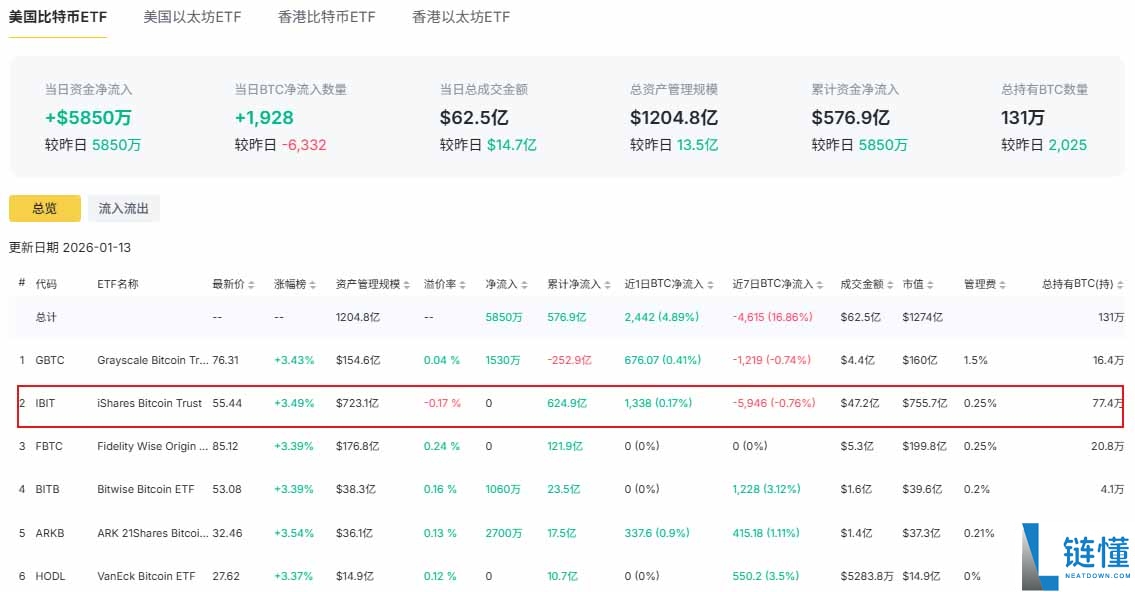1135x592 pixels.
Task: Click +1,928 BTC net inflow value
Action: [264, 117]
